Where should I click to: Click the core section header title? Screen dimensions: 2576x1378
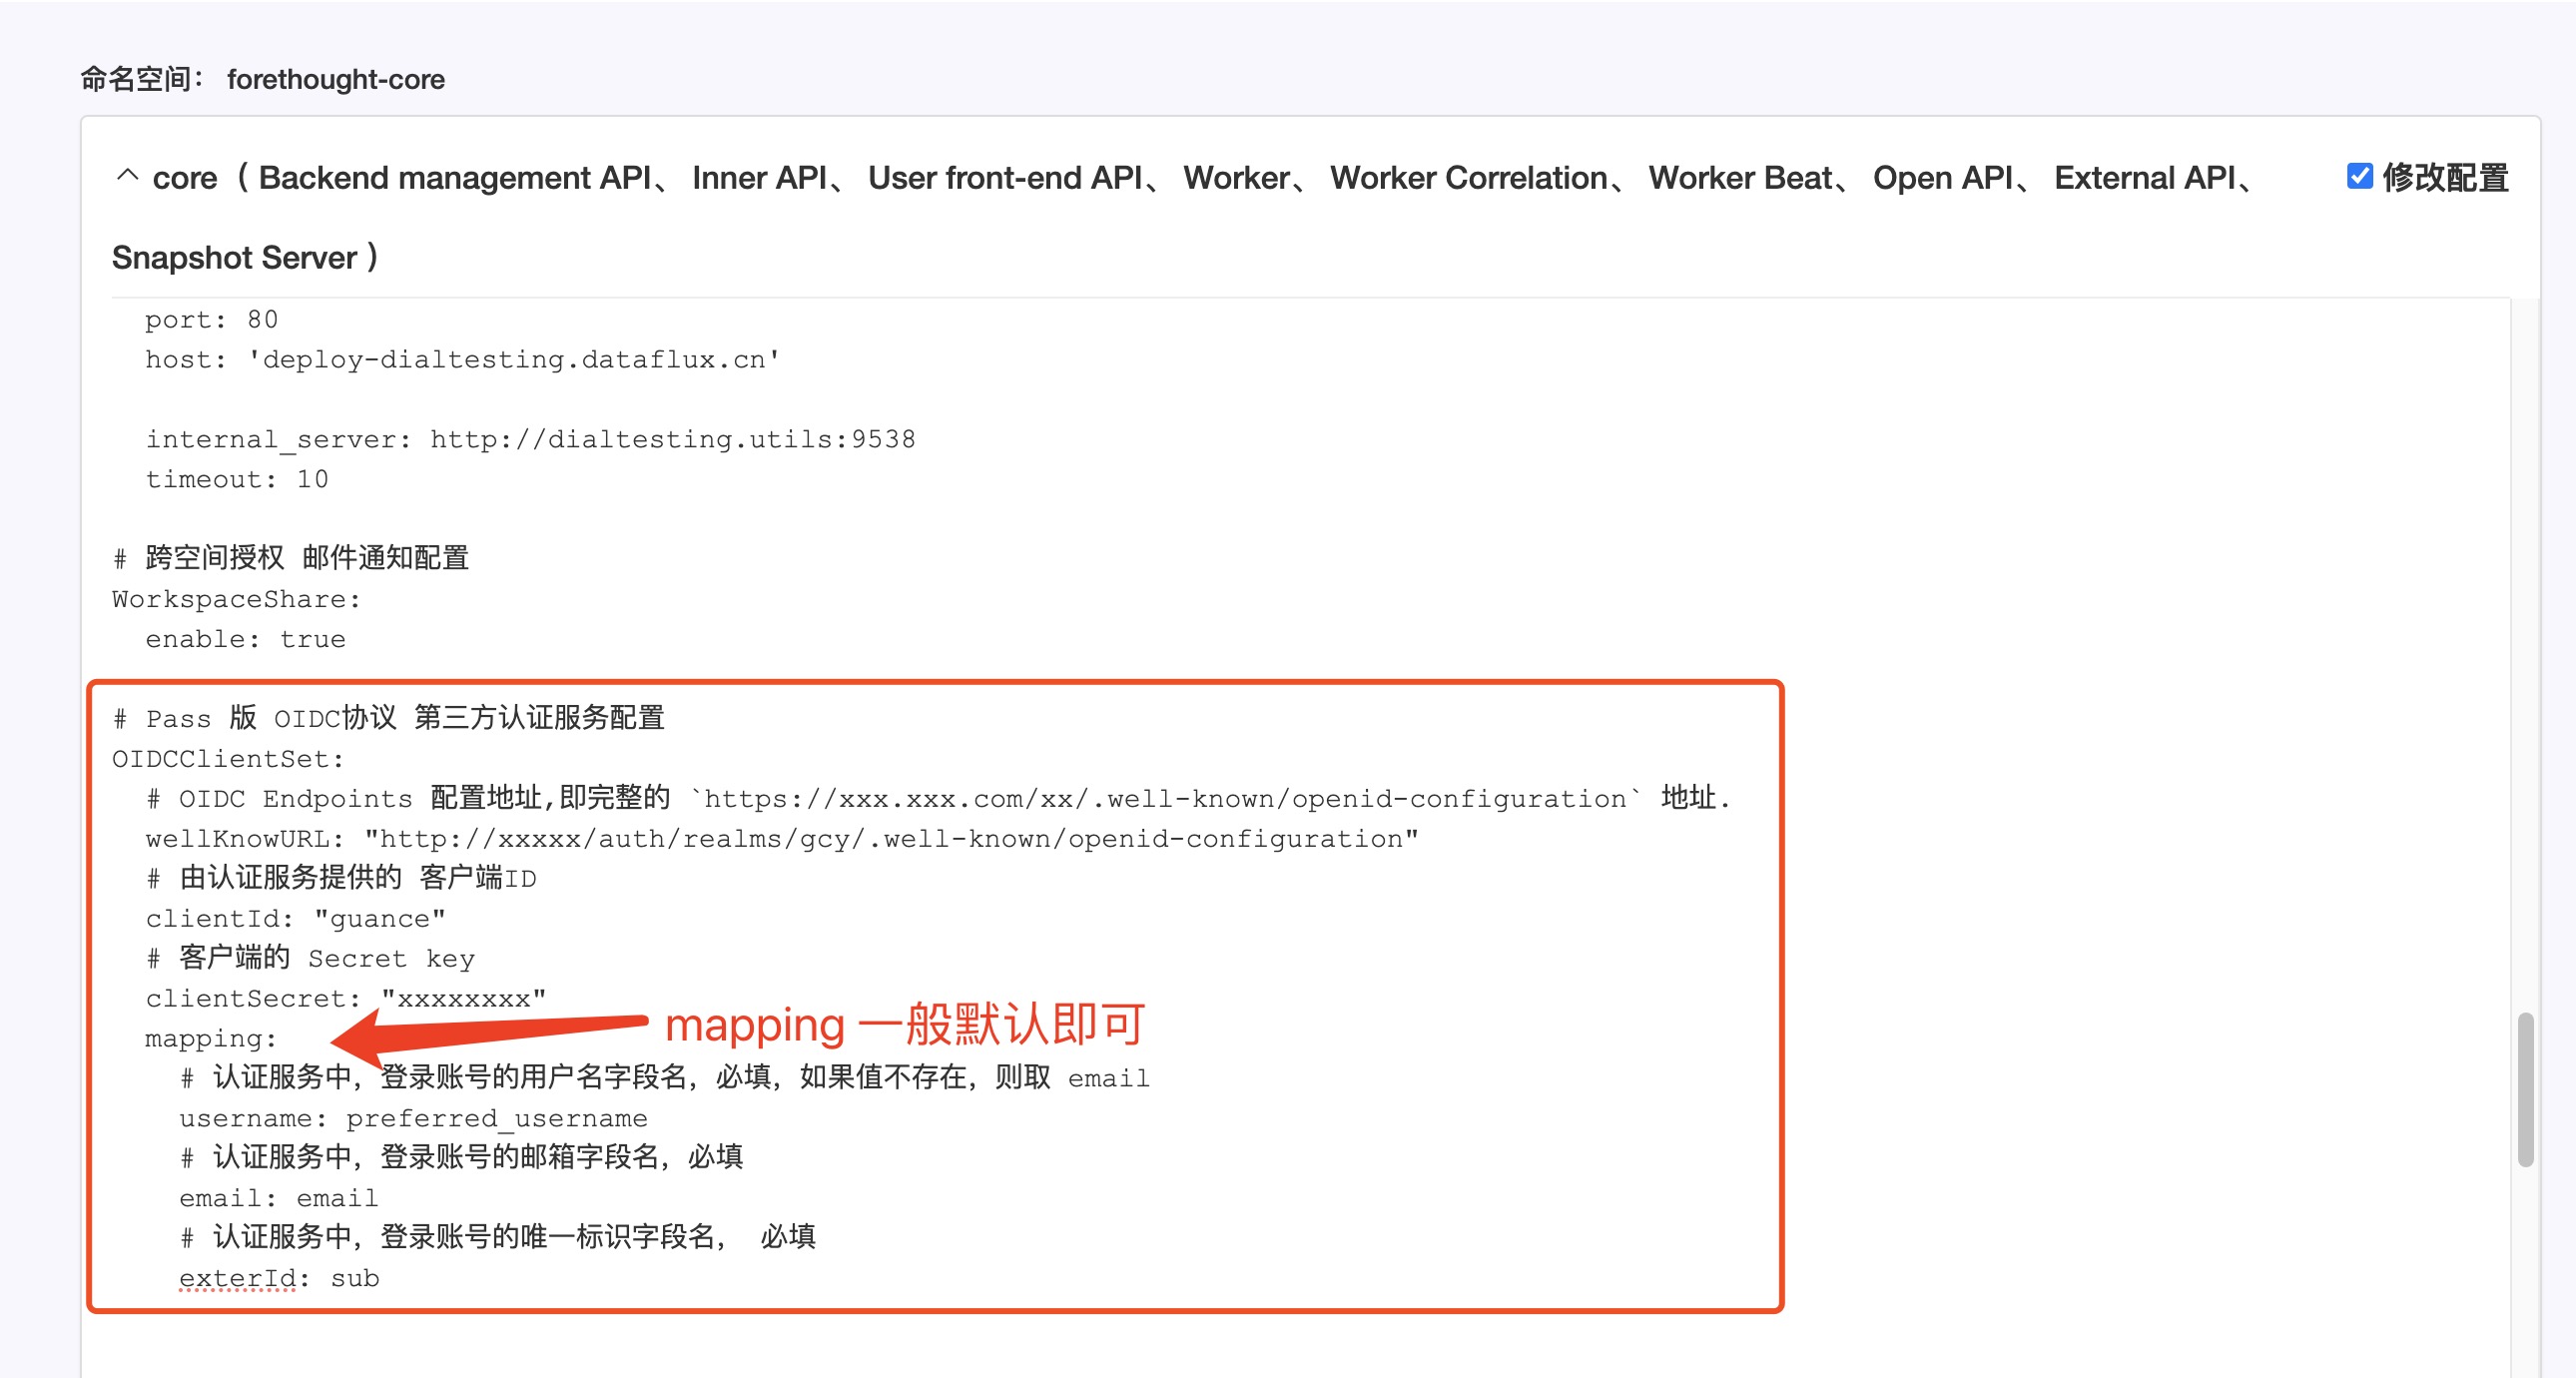[x=1183, y=217]
